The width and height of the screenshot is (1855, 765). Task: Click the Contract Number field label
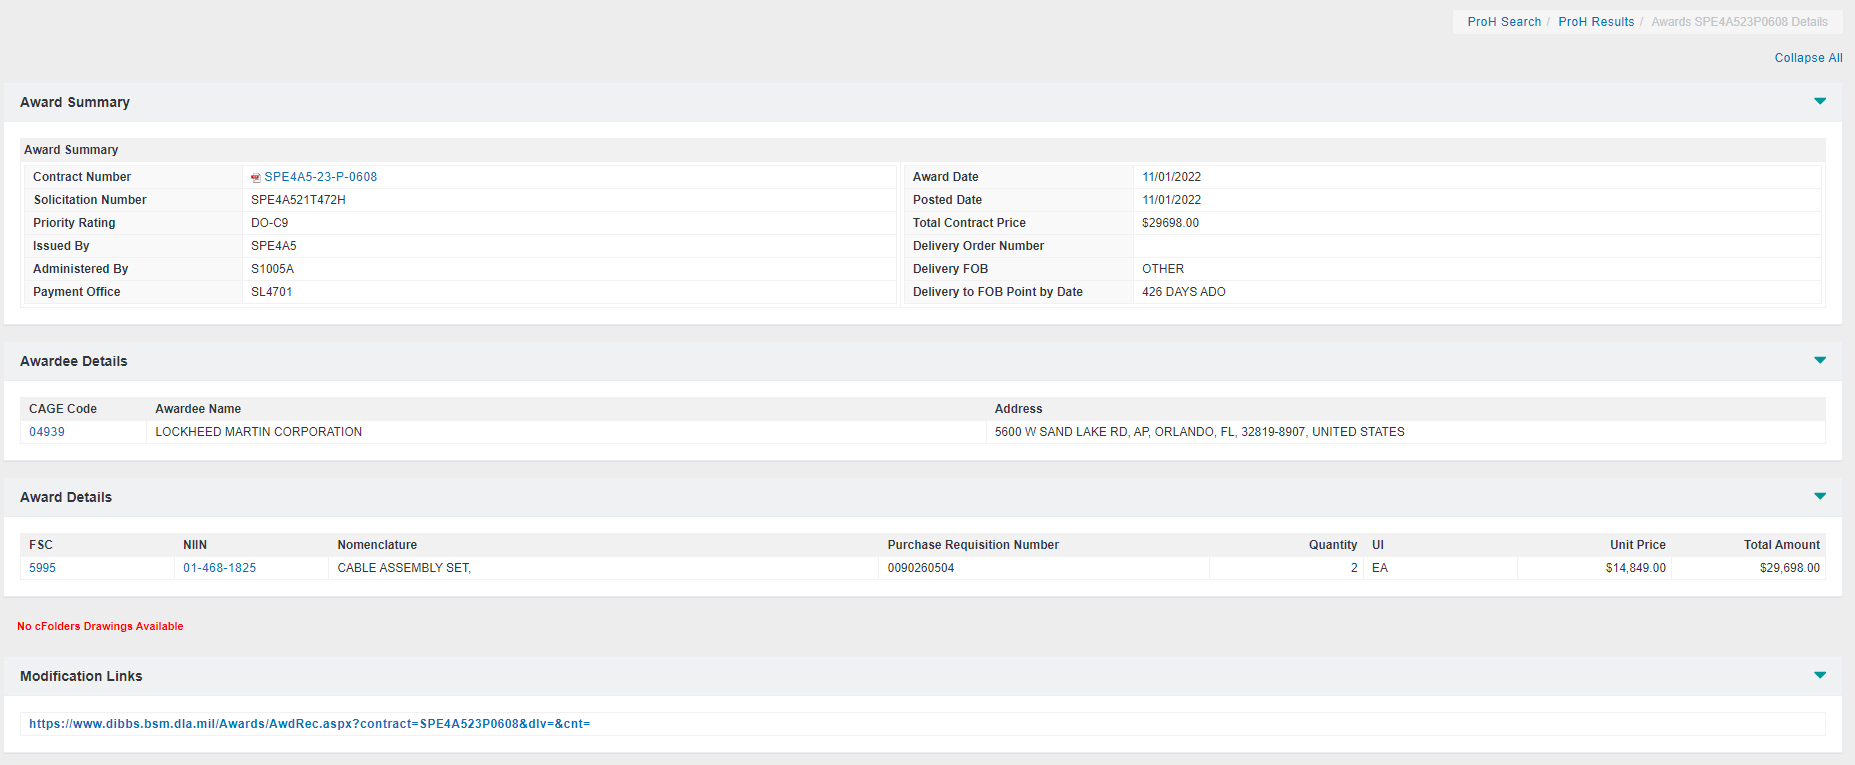point(82,177)
